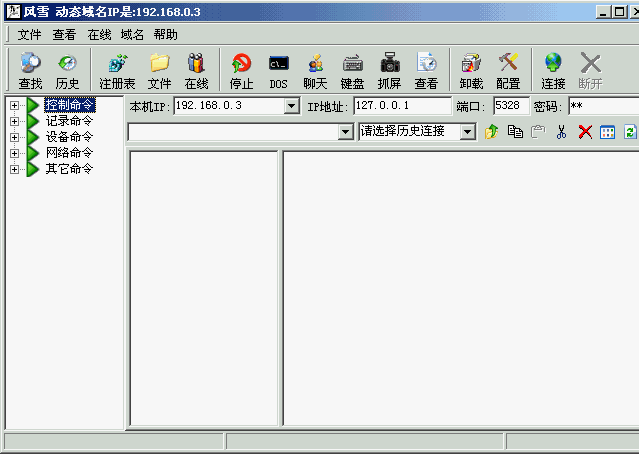
Task: Click the 抓屏 (Screen capture) icon
Action: pyautogui.click(x=390, y=70)
